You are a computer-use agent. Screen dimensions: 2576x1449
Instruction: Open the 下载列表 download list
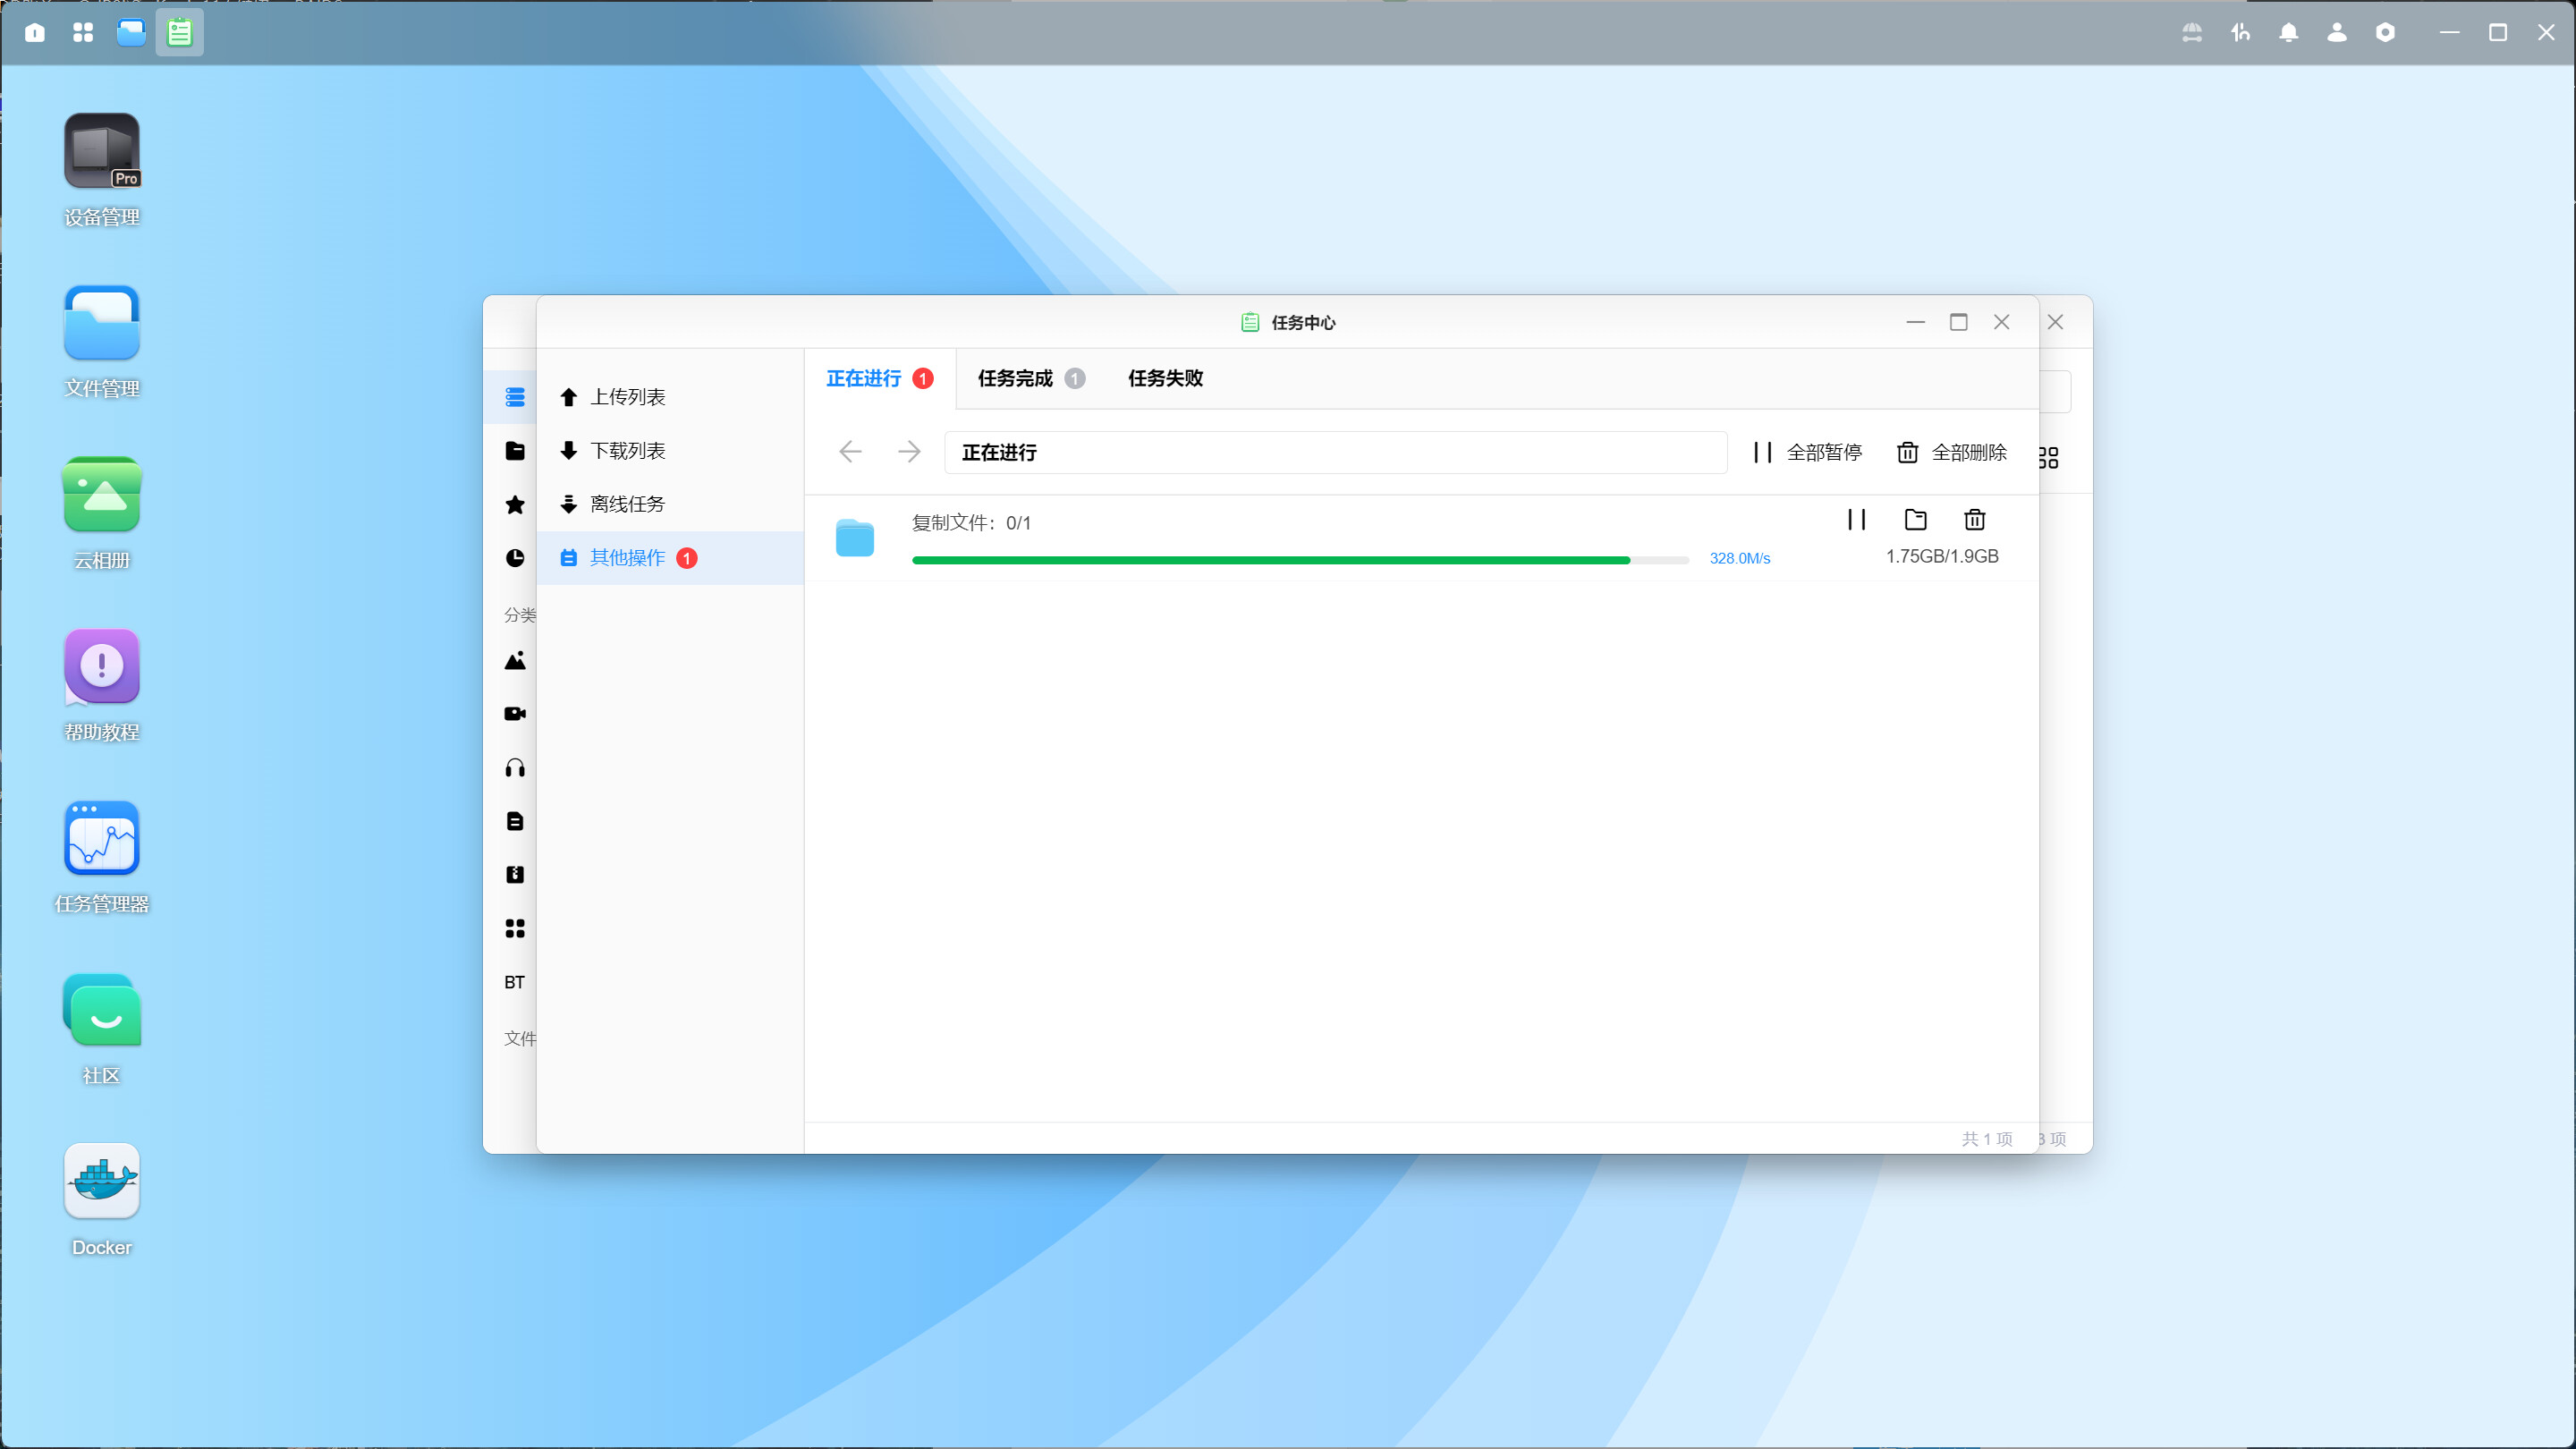pyautogui.click(x=627, y=450)
